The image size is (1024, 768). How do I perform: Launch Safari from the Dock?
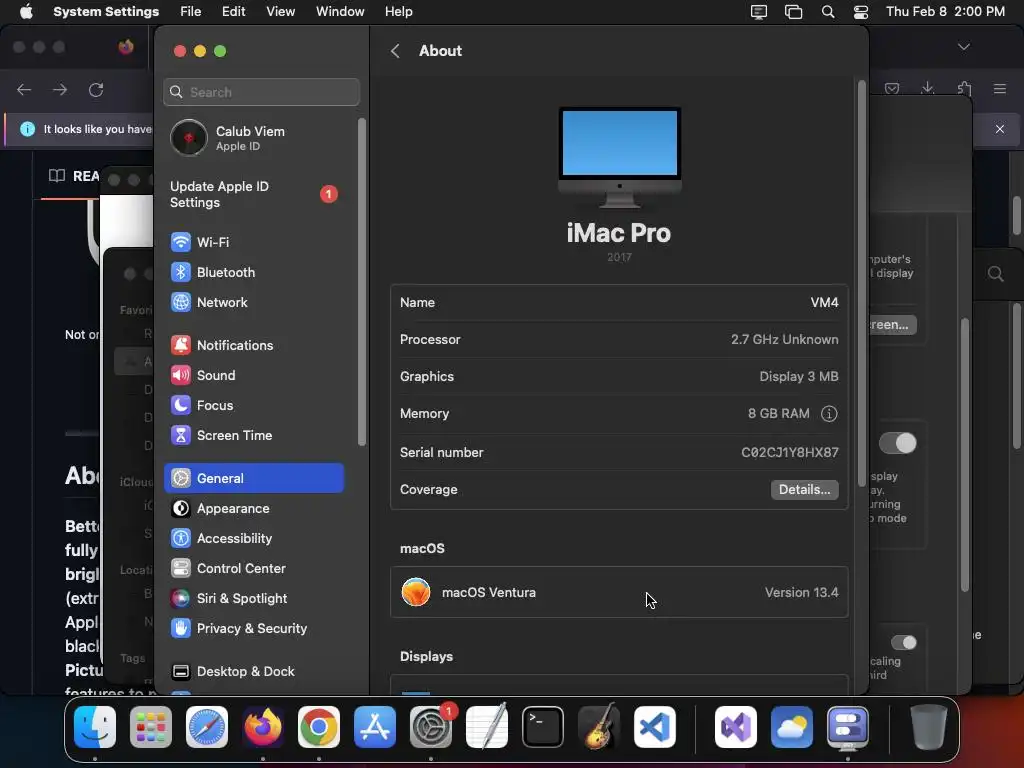pos(207,727)
